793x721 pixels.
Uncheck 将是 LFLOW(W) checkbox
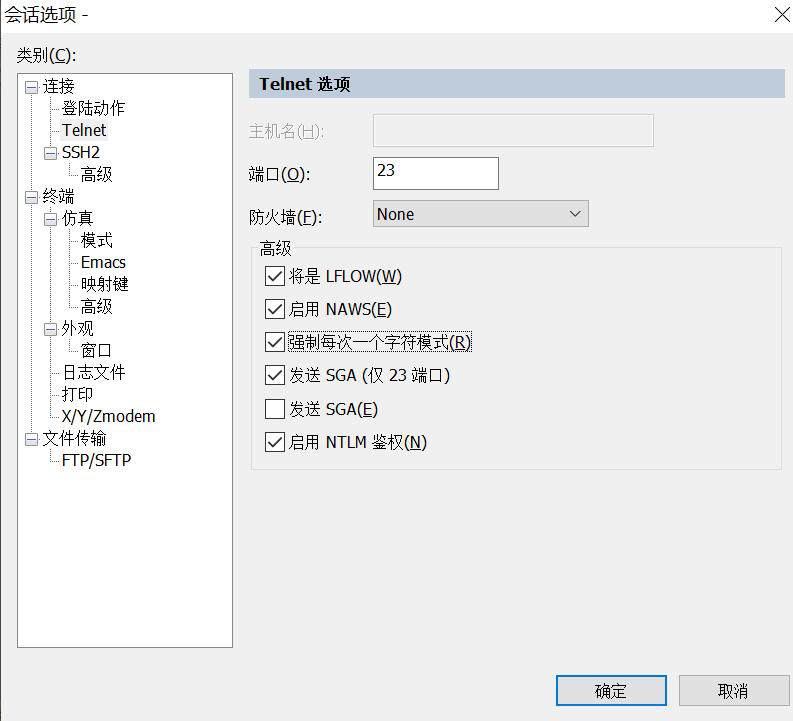tap(275, 277)
